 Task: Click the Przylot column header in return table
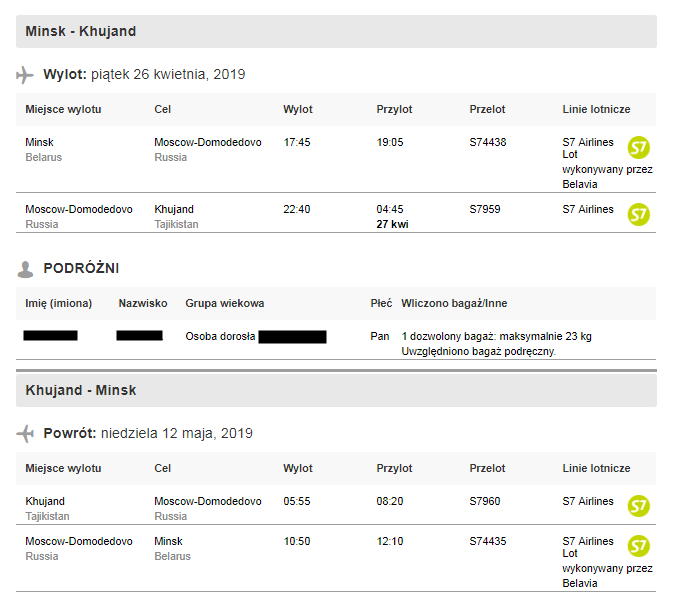click(x=394, y=468)
